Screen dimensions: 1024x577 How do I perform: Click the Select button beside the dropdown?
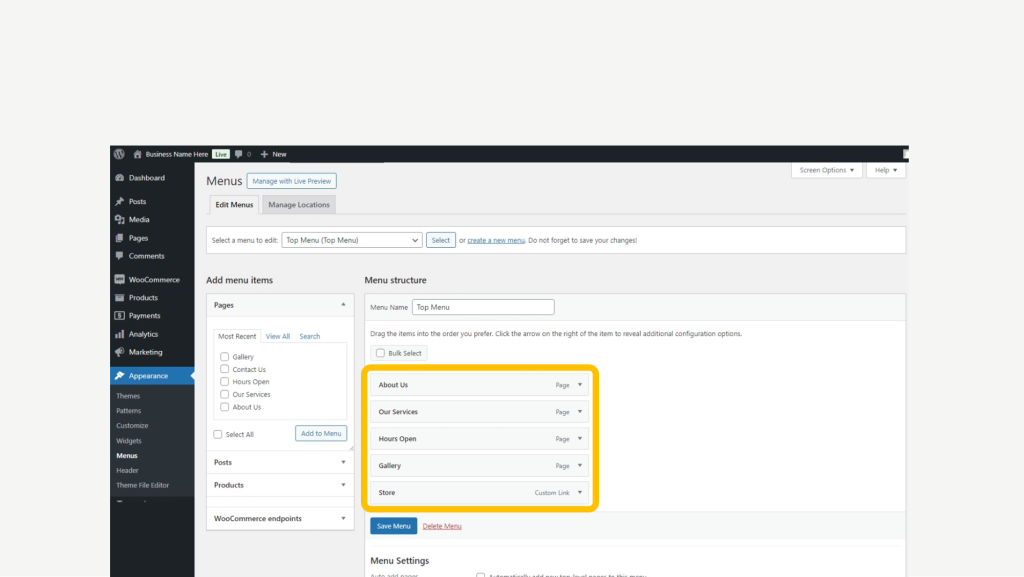441,240
